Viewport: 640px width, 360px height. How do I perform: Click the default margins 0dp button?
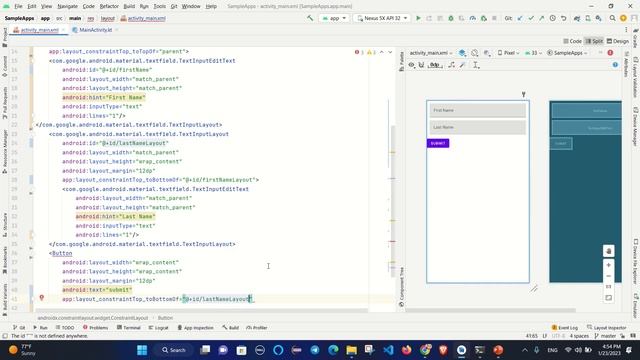(435, 65)
